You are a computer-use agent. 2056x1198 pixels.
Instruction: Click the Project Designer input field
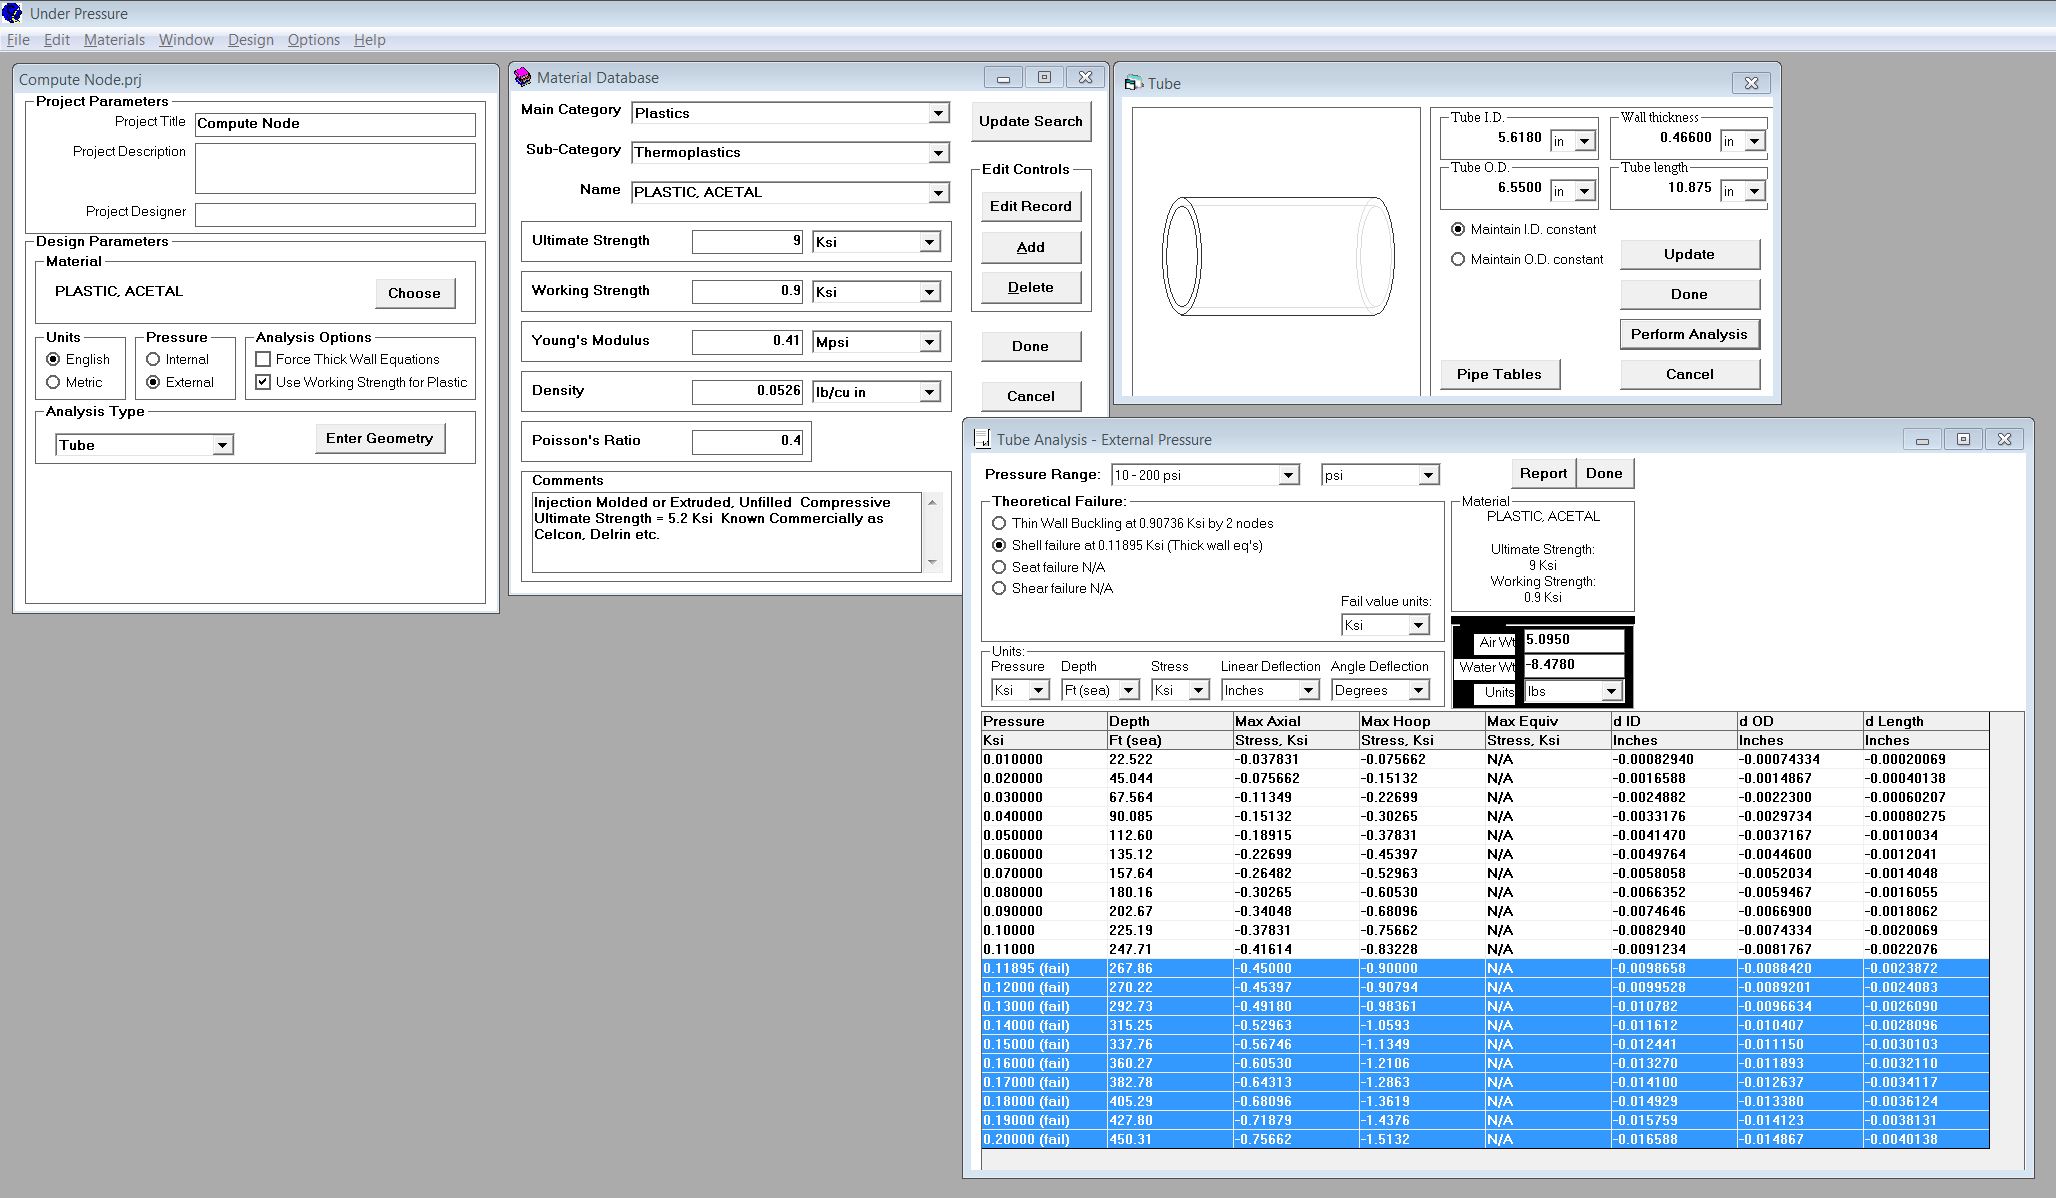(x=335, y=214)
